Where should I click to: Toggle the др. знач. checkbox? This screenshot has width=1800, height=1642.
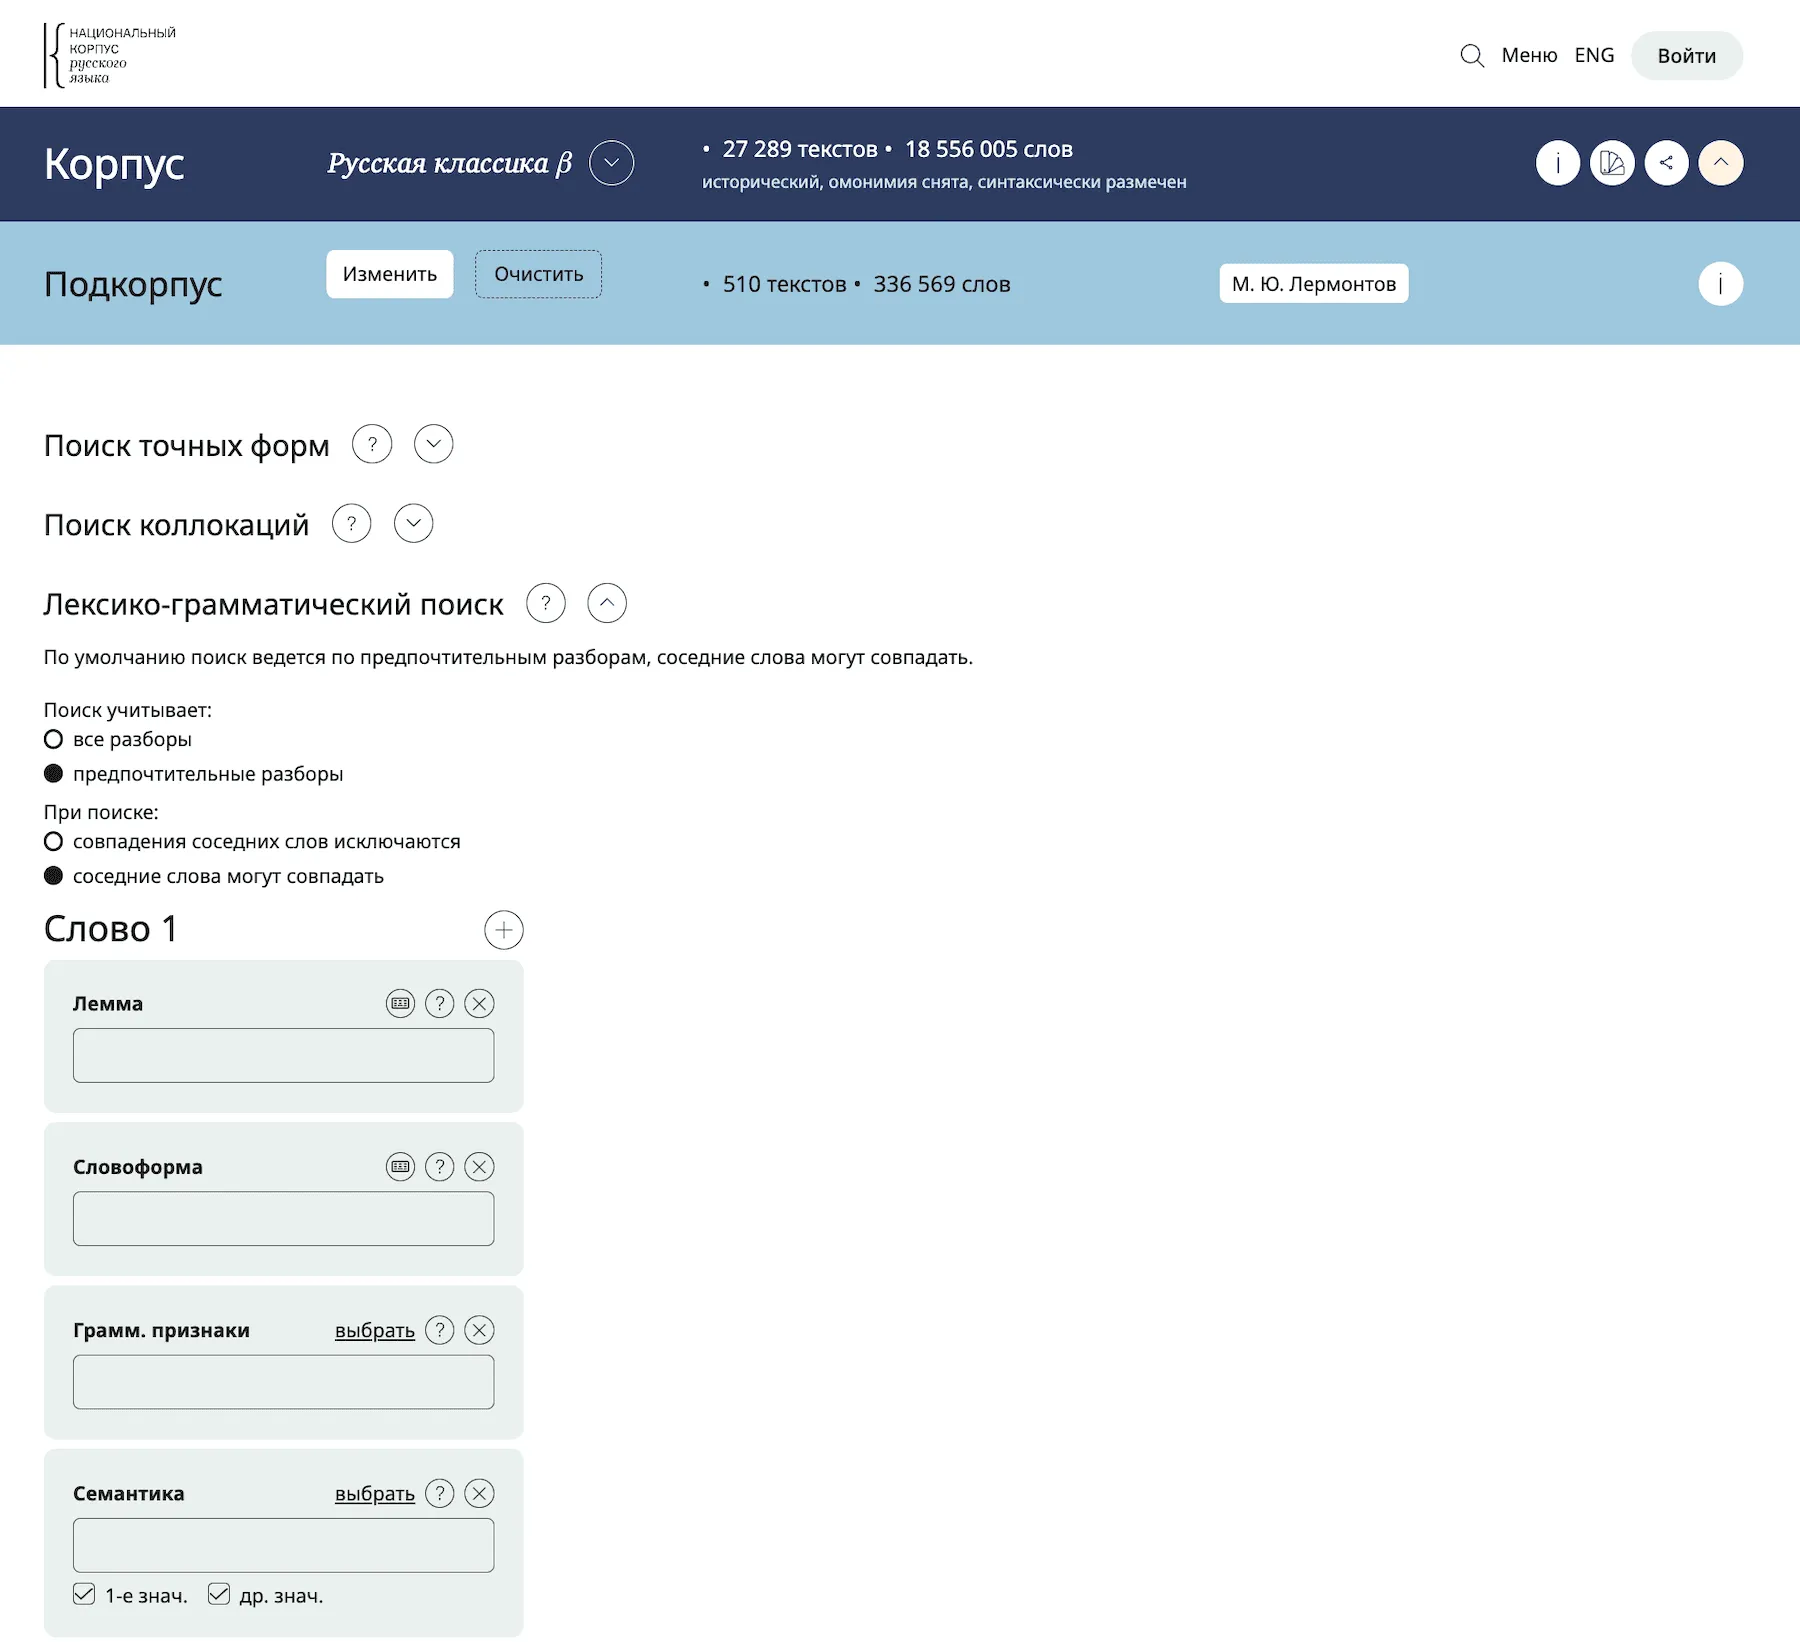pos(219,1594)
